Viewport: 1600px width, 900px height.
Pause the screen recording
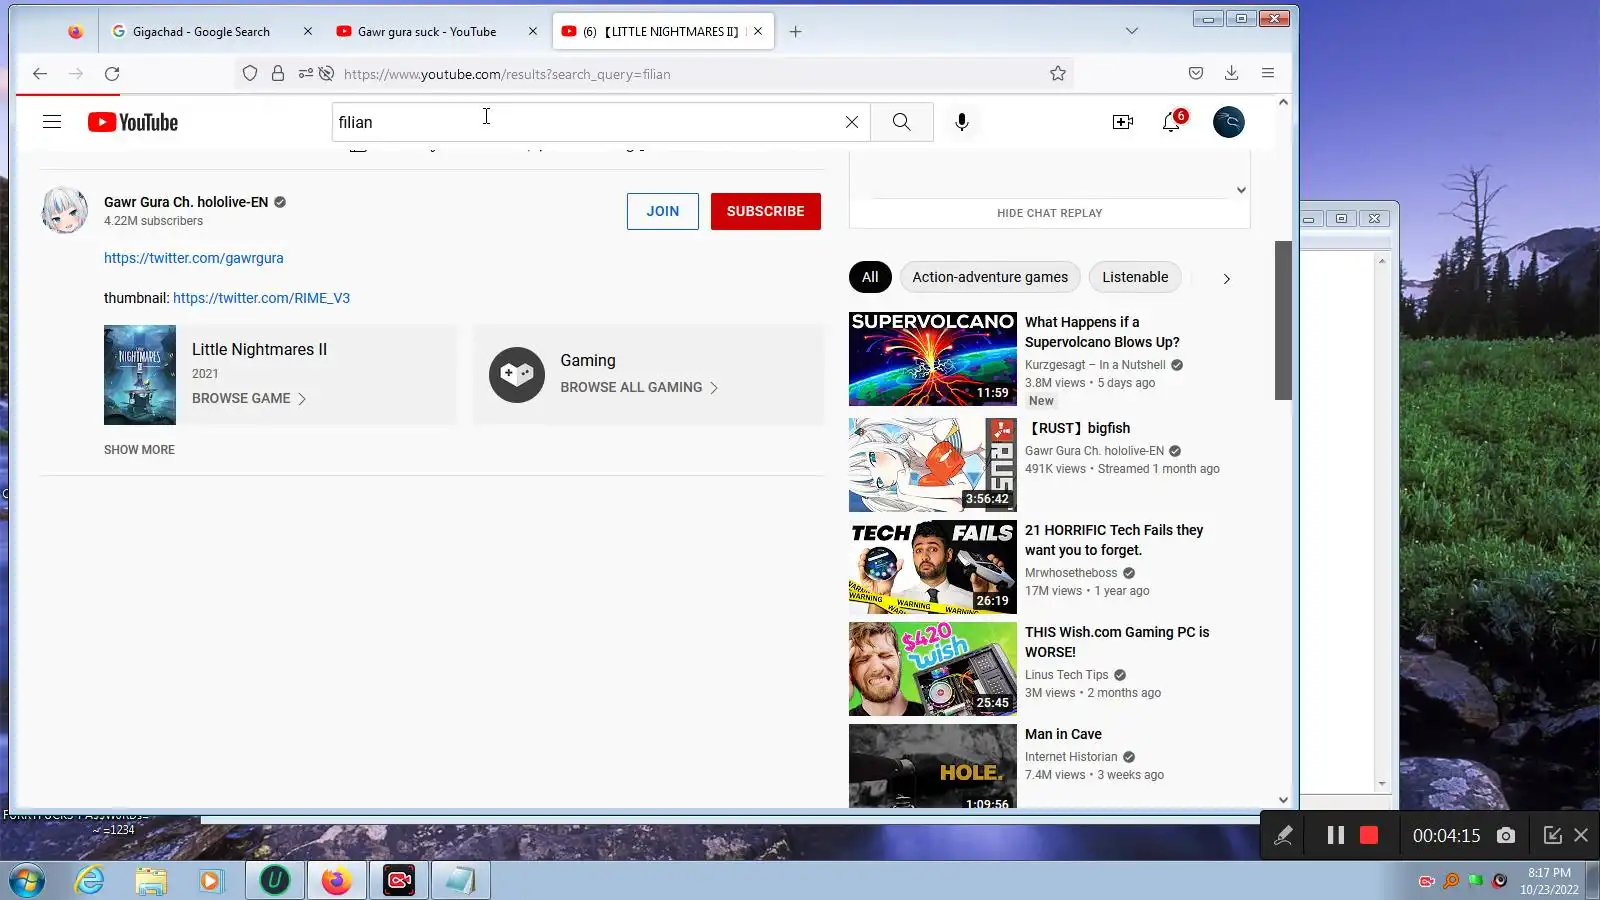[1336, 835]
